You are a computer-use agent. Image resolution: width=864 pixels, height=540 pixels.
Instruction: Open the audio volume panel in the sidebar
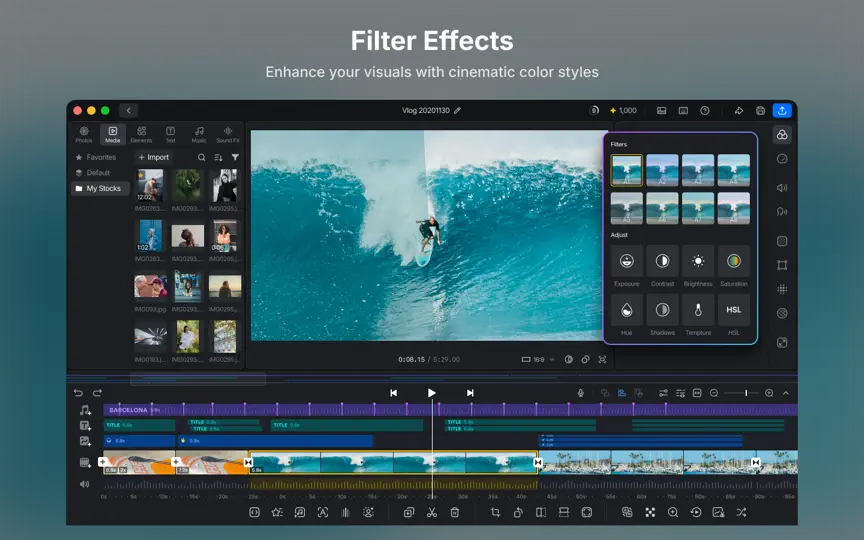pos(782,188)
